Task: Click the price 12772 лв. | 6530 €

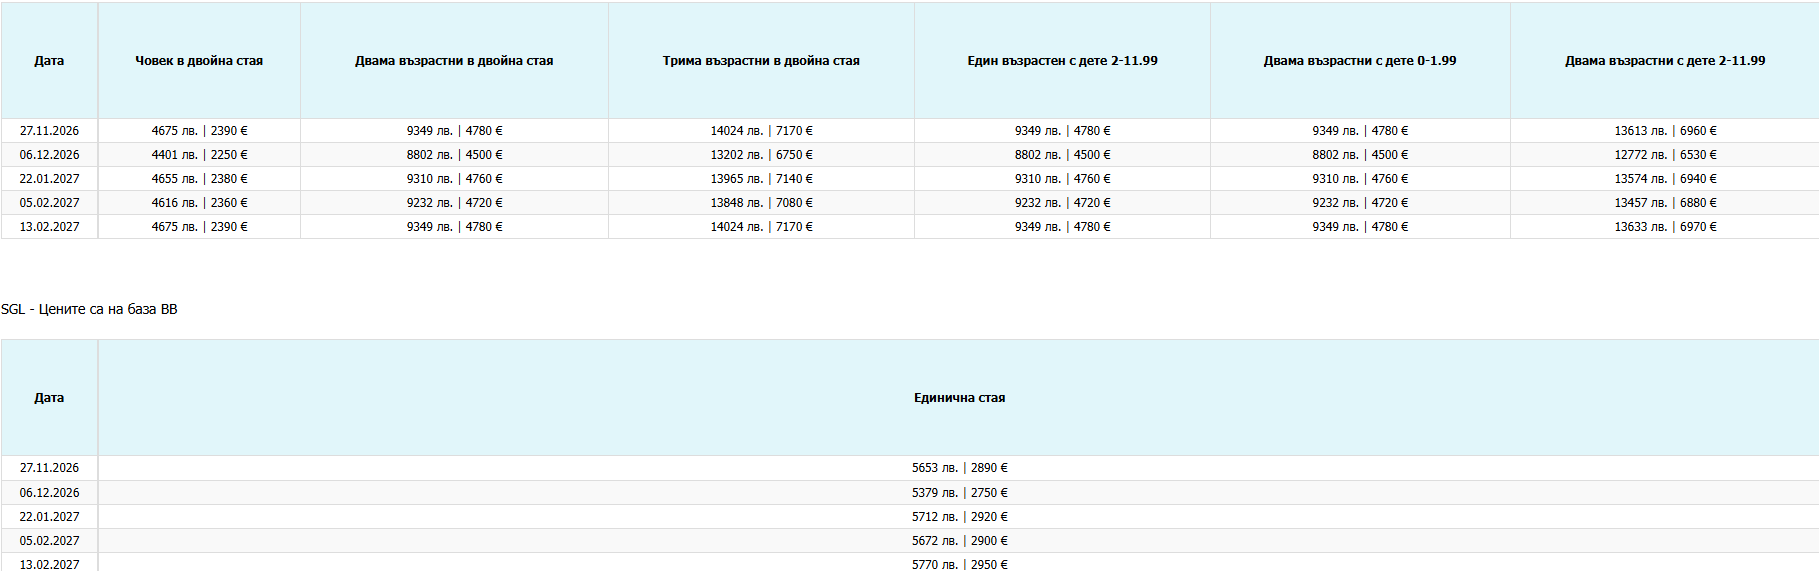Action: (x=1665, y=155)
